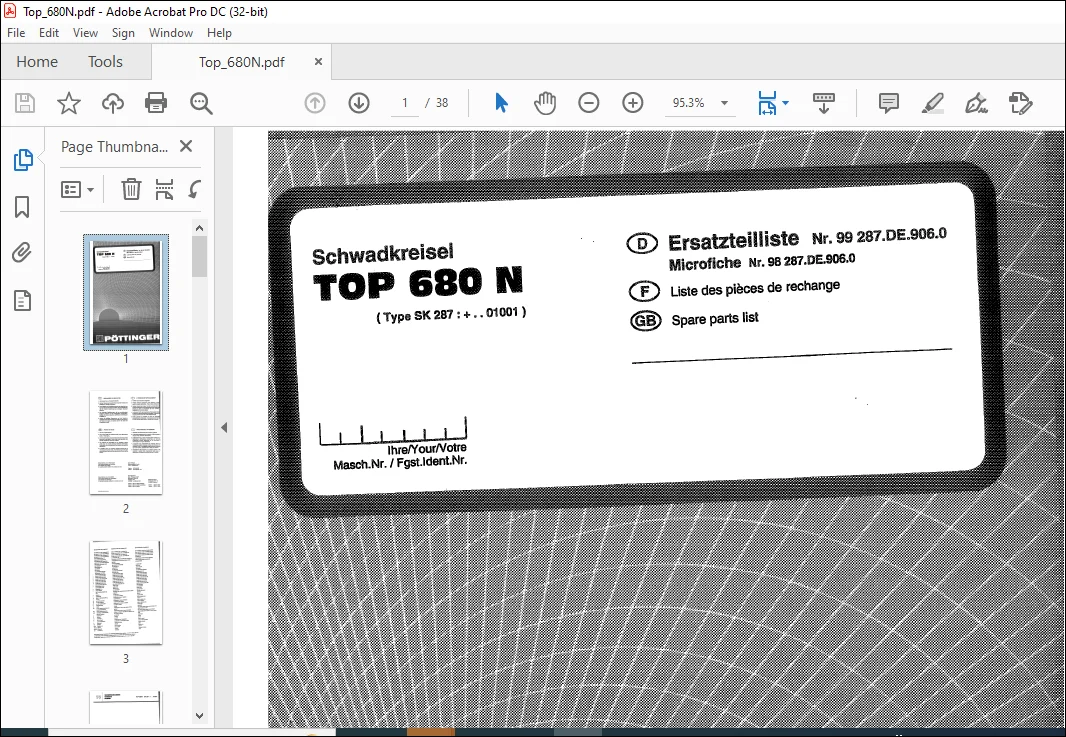This screenshot has height=737, width=1066.
Task: Open the Edit menu
Action: [48, 33]
